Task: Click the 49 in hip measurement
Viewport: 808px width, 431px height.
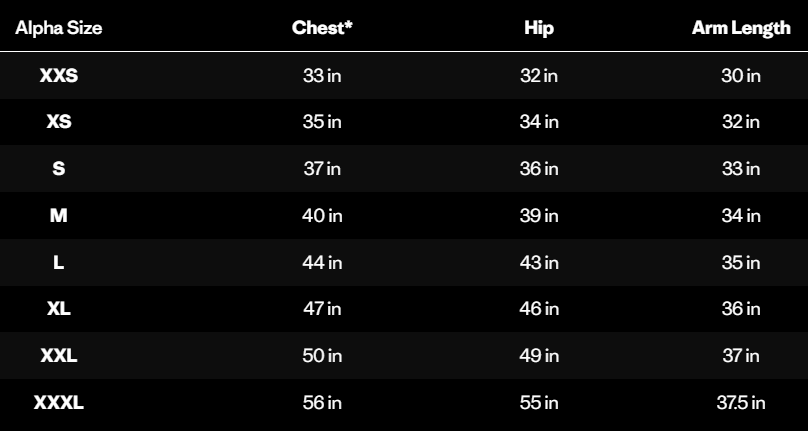Action: (539, 356)
